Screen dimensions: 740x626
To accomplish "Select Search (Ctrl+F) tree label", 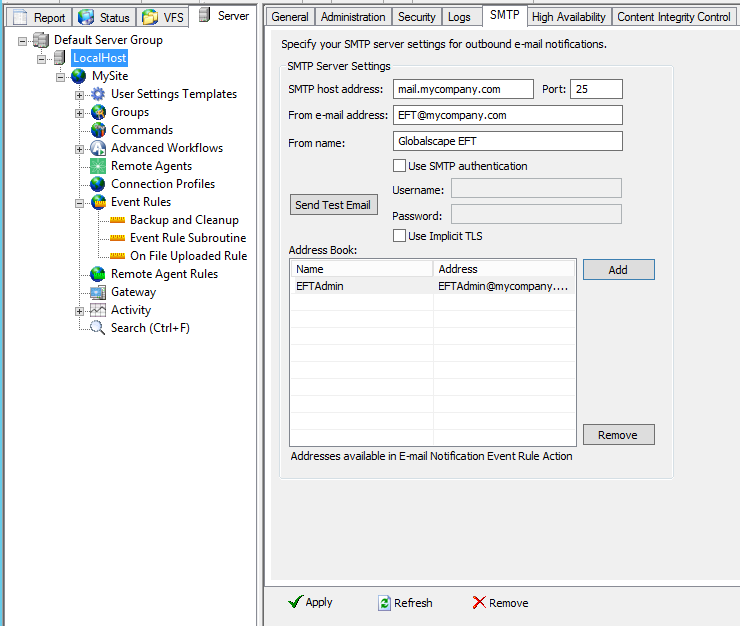I will 150,328.
